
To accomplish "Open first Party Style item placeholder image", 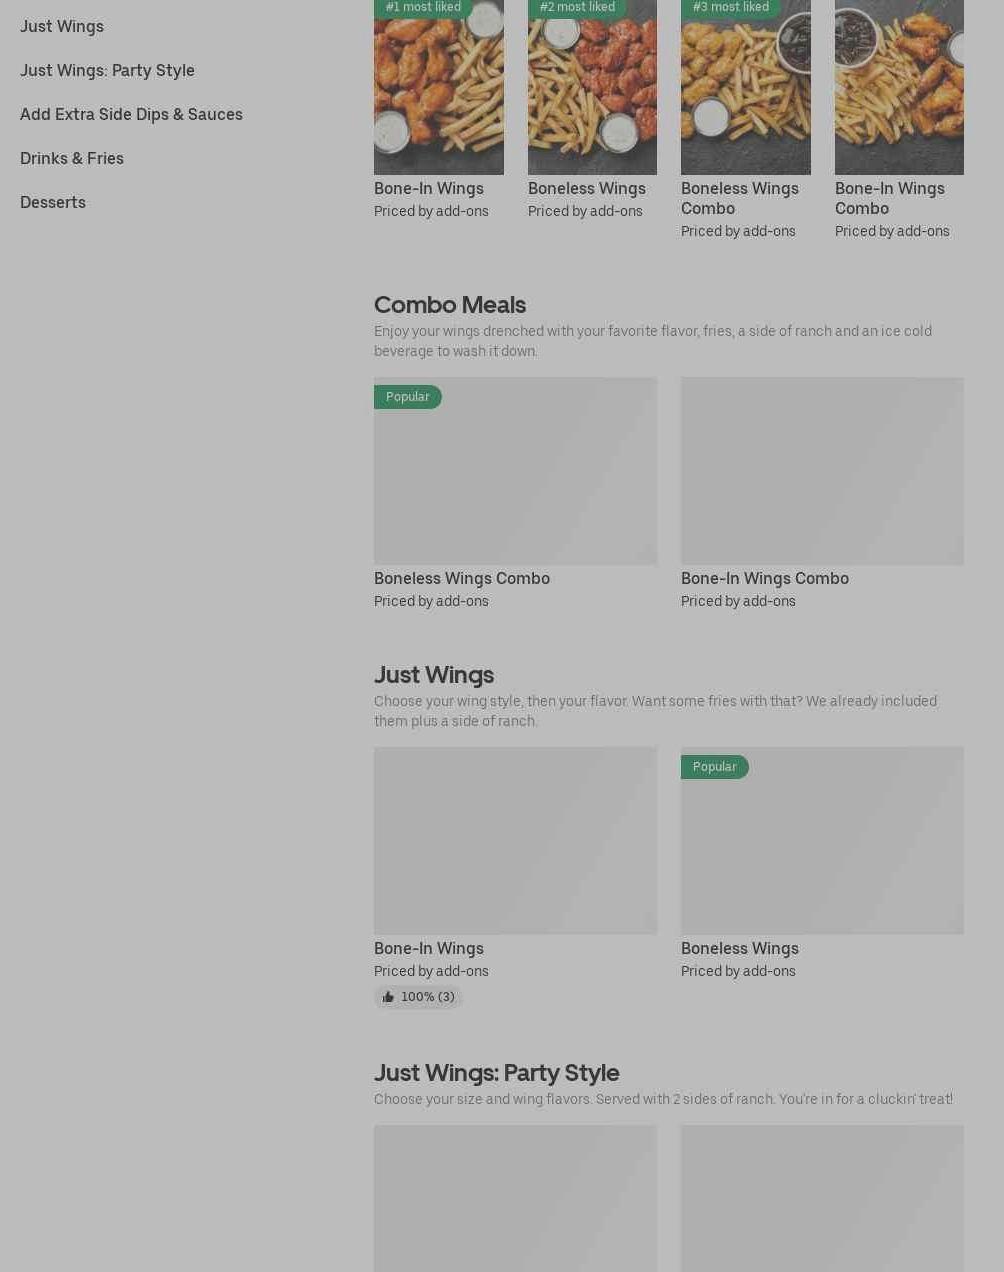I will [515, 1198].
